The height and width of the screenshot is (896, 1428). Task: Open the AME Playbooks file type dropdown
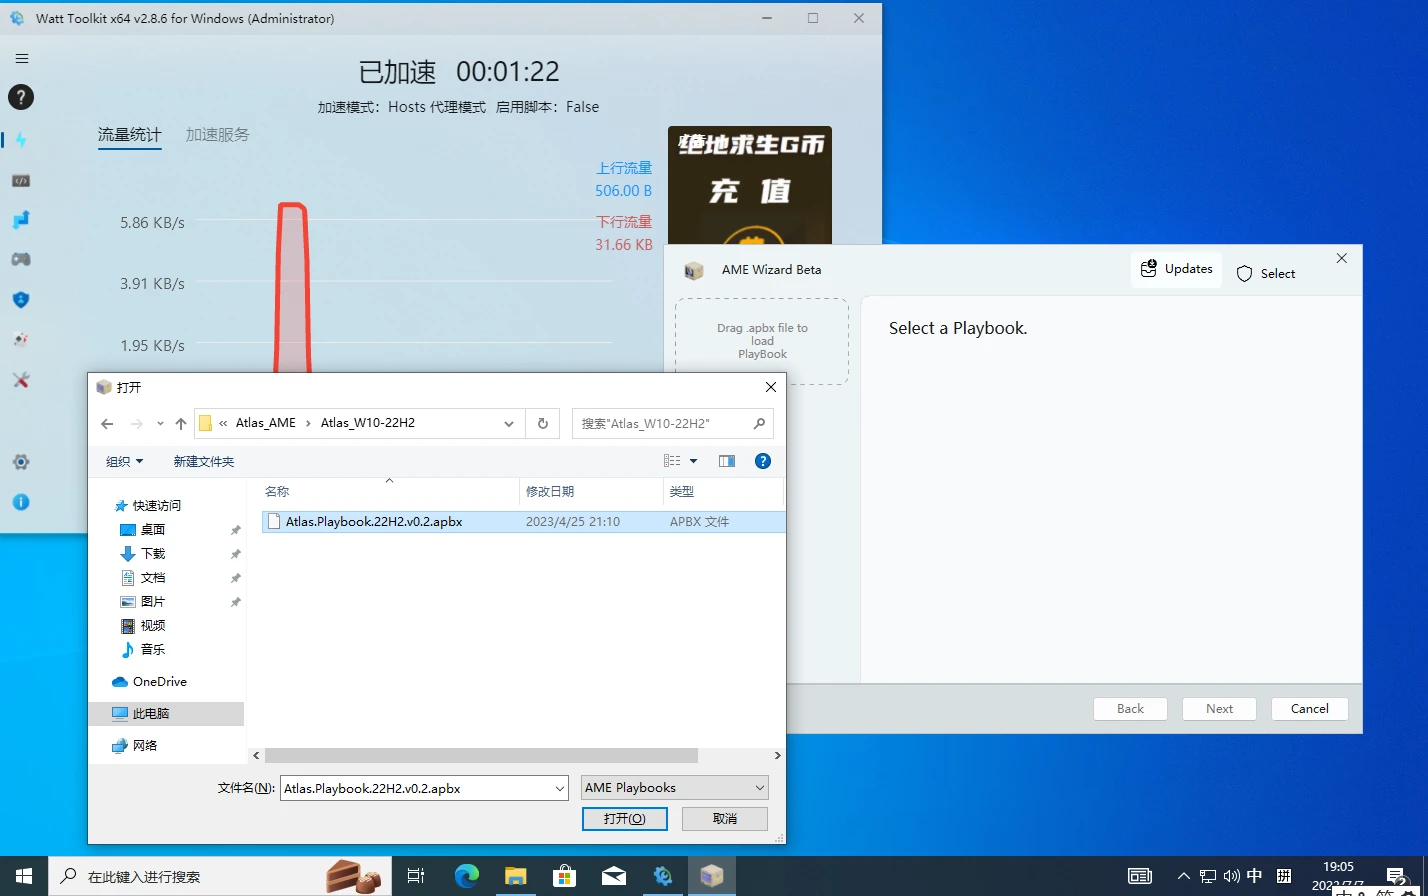coord(675,788)
